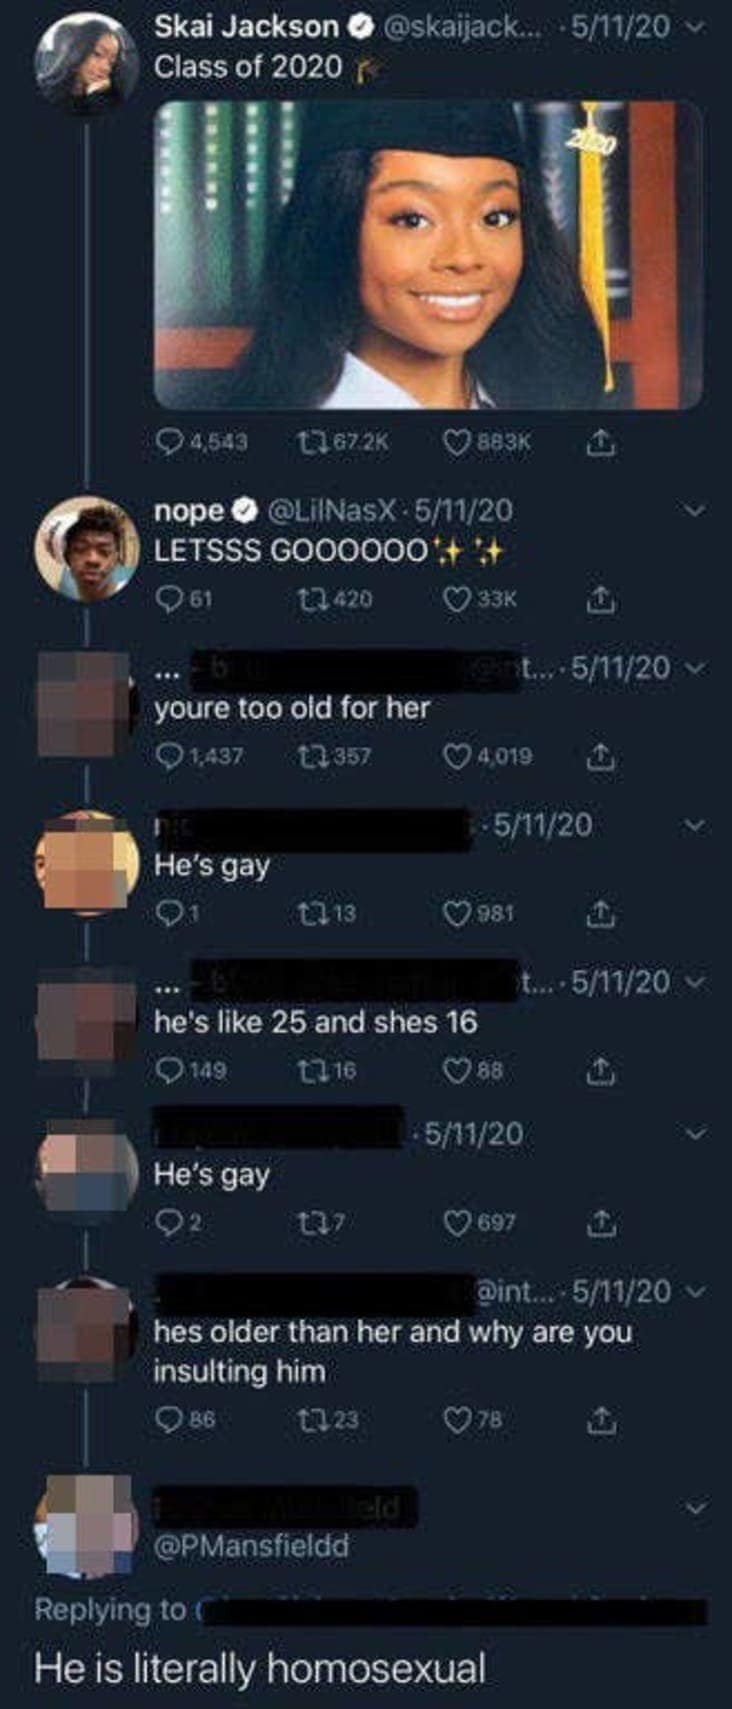The width and height of the screenshot is (732, 1709).
Task: Share the "Class of 2020" tweet
Action: pos(600,441)
